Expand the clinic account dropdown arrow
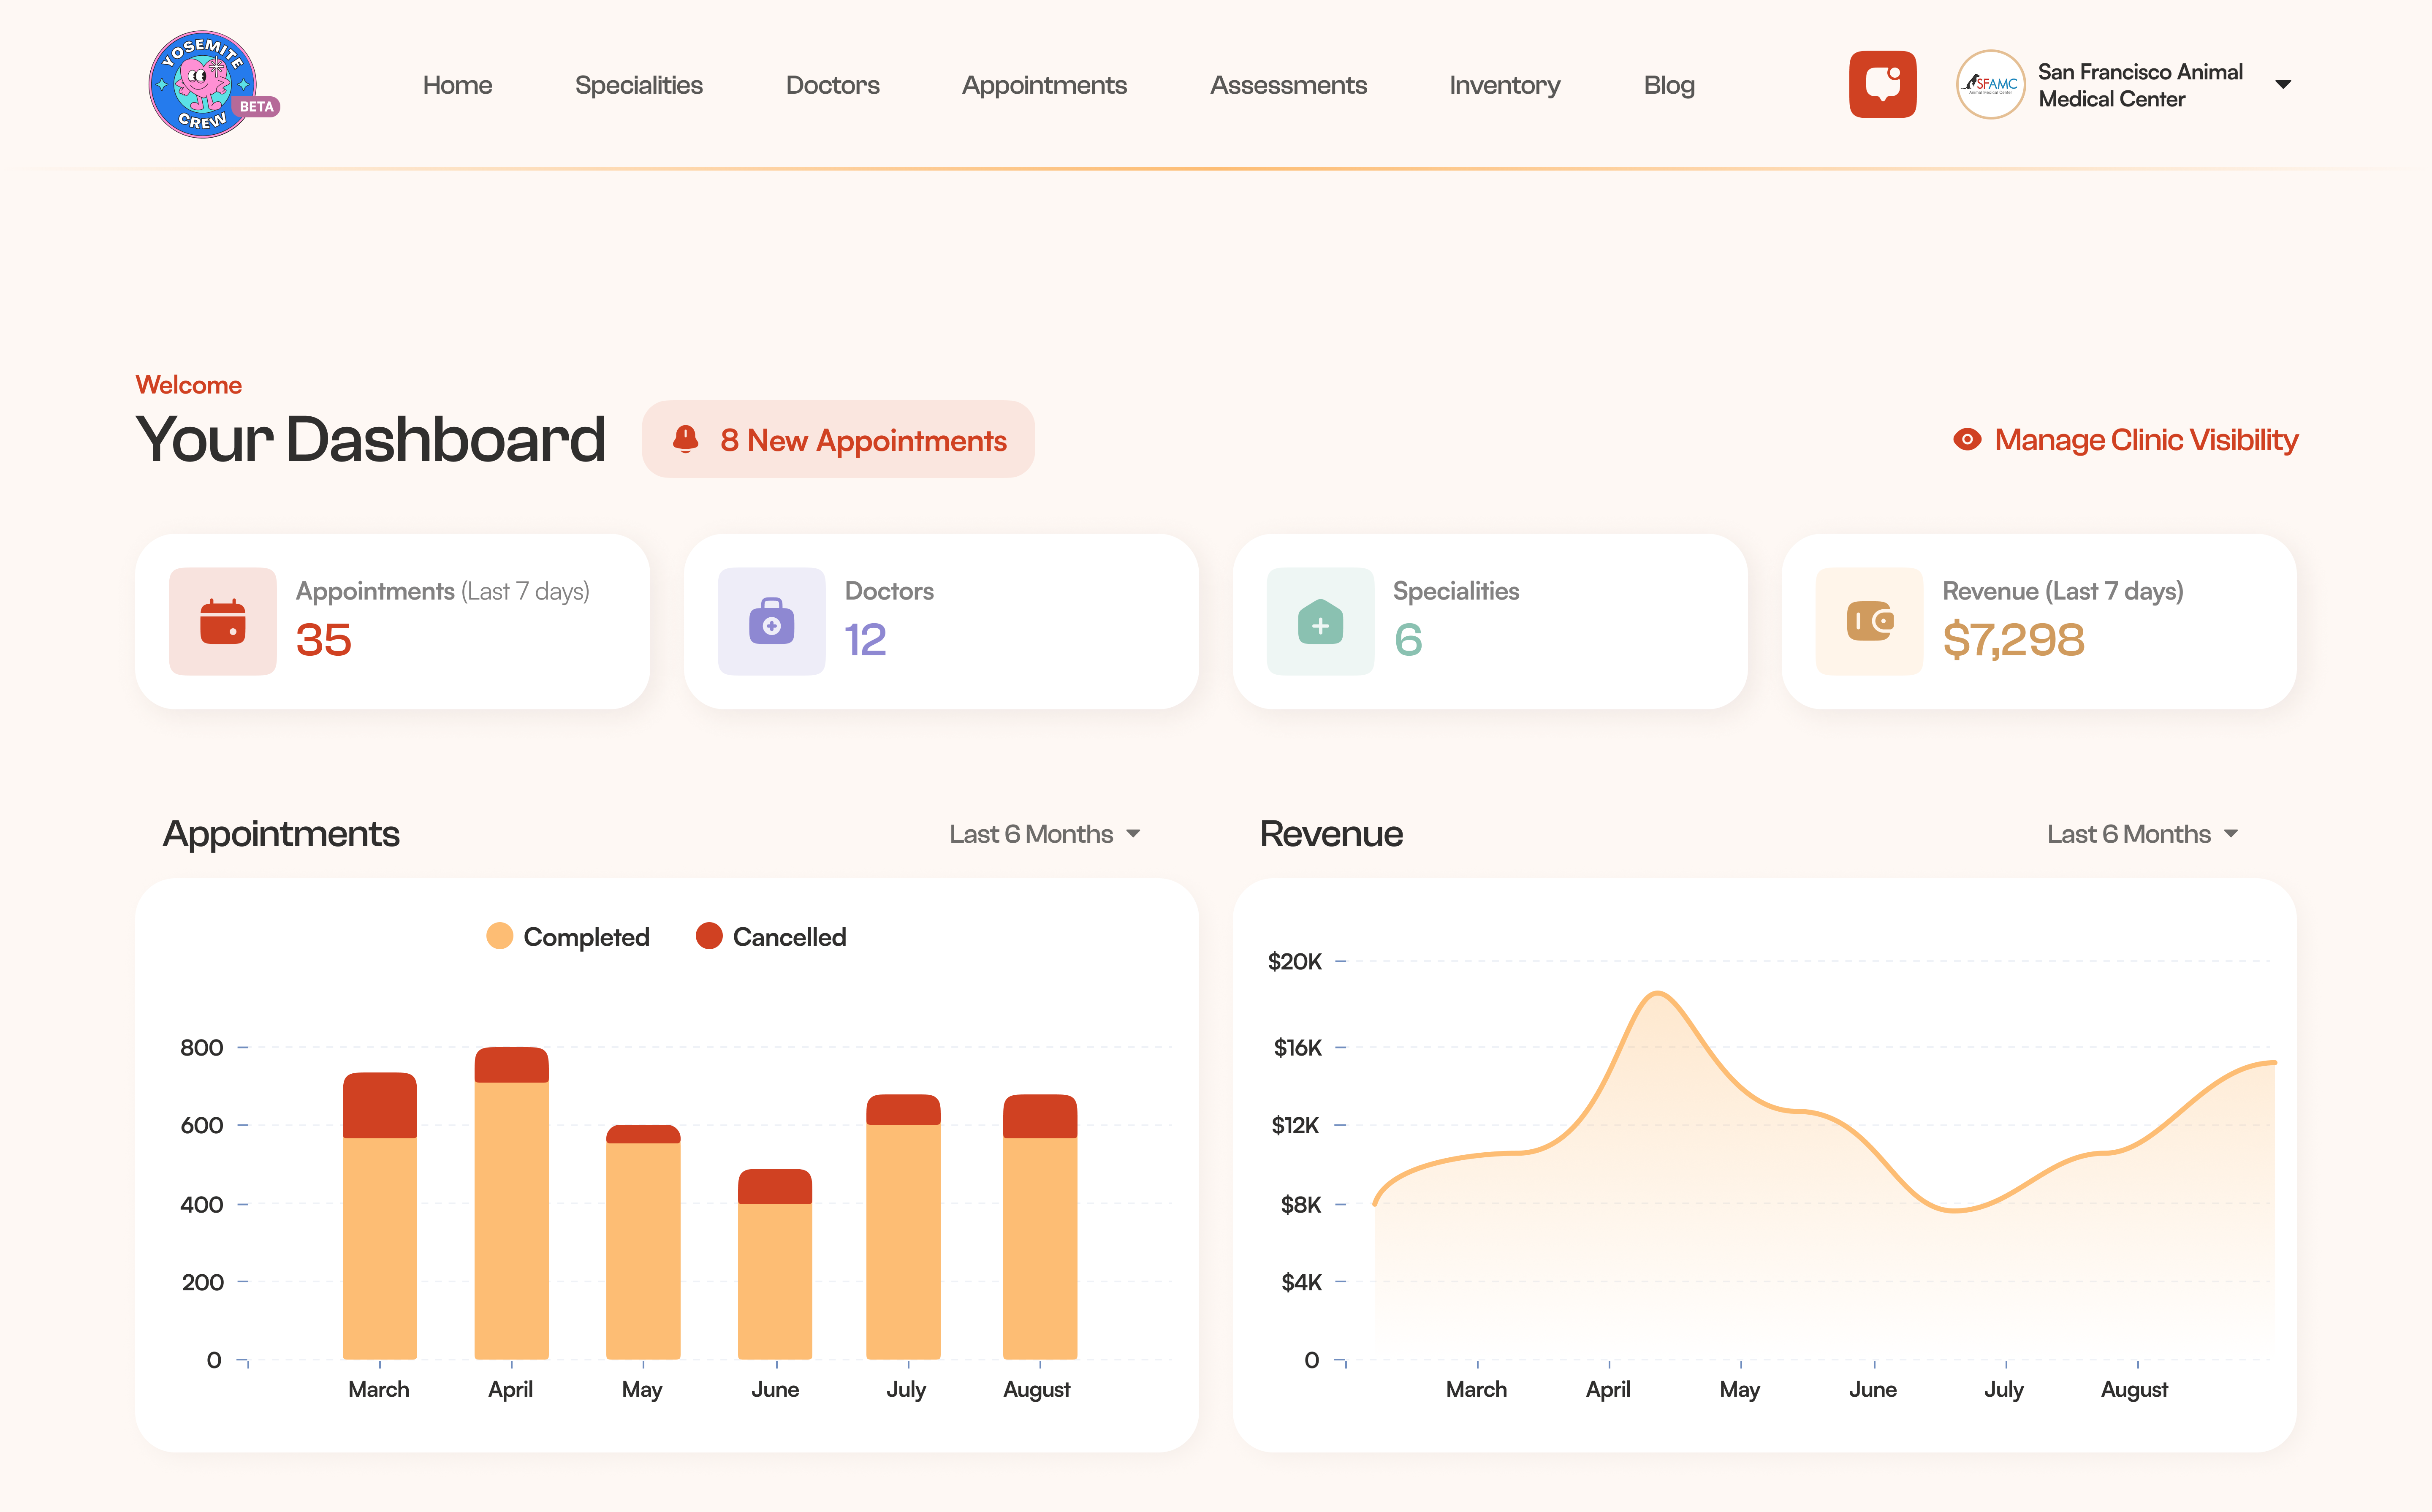Viewport: 2432px width, 1512px height. (2283, 84)
